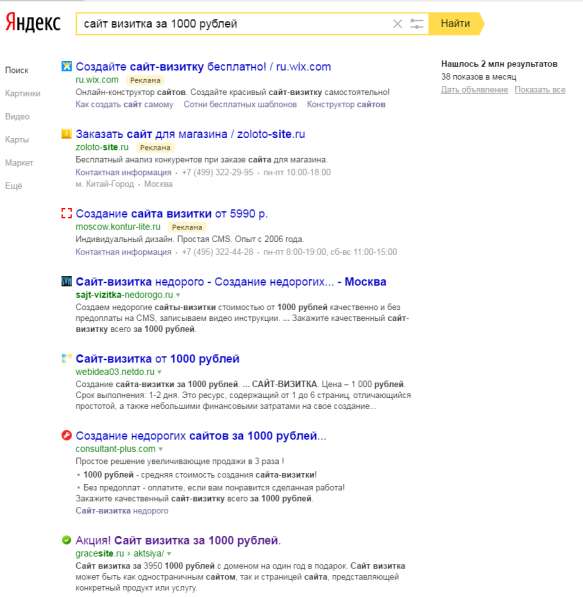Open Контактная информация under zoloto-site
This screenshot has height=597, width=583.
point(123,172)
